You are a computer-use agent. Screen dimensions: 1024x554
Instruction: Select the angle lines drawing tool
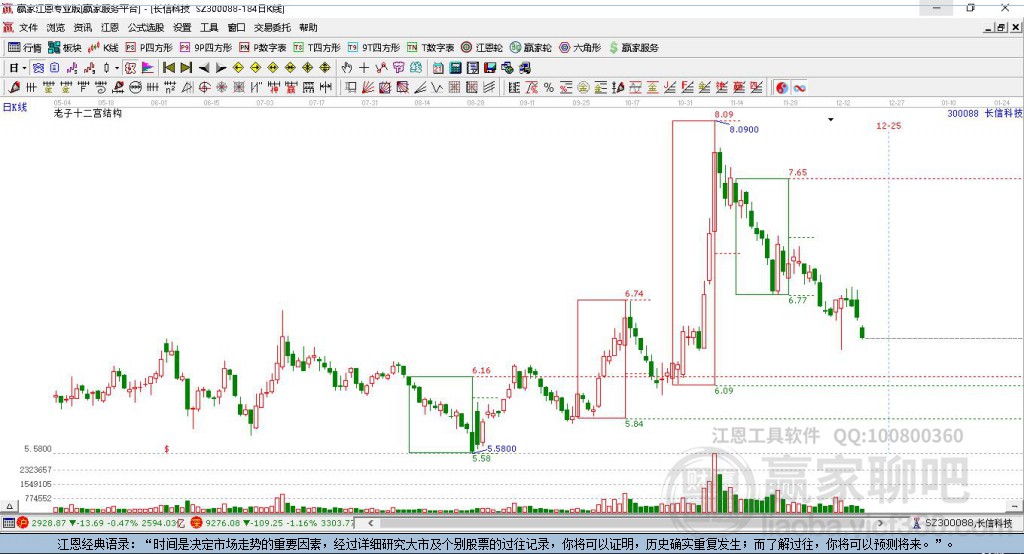(420, 88)
